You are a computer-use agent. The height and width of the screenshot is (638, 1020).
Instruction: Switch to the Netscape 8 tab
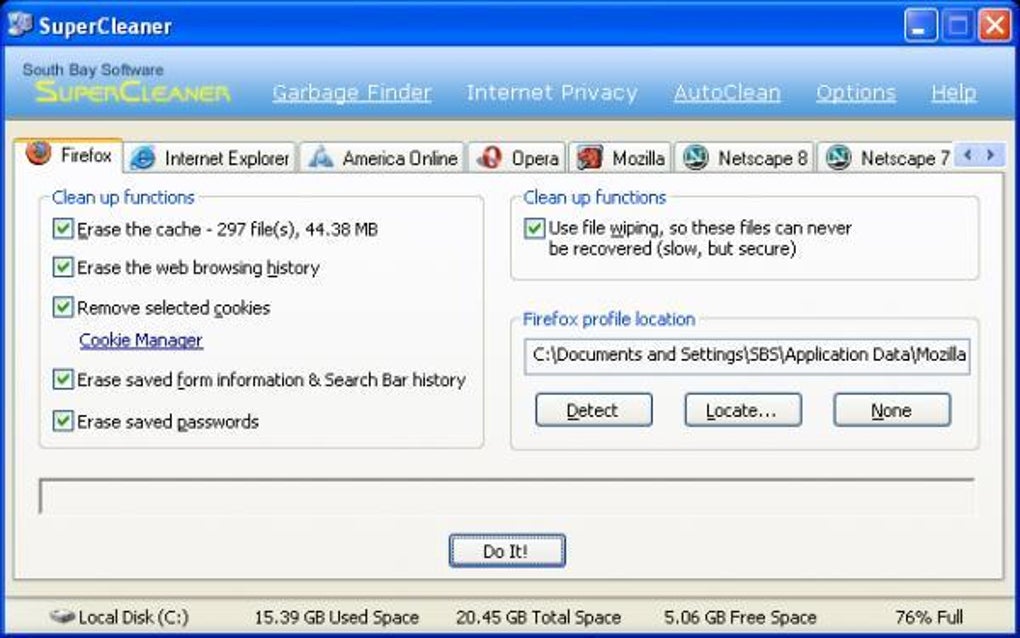[x=745, y=158]
